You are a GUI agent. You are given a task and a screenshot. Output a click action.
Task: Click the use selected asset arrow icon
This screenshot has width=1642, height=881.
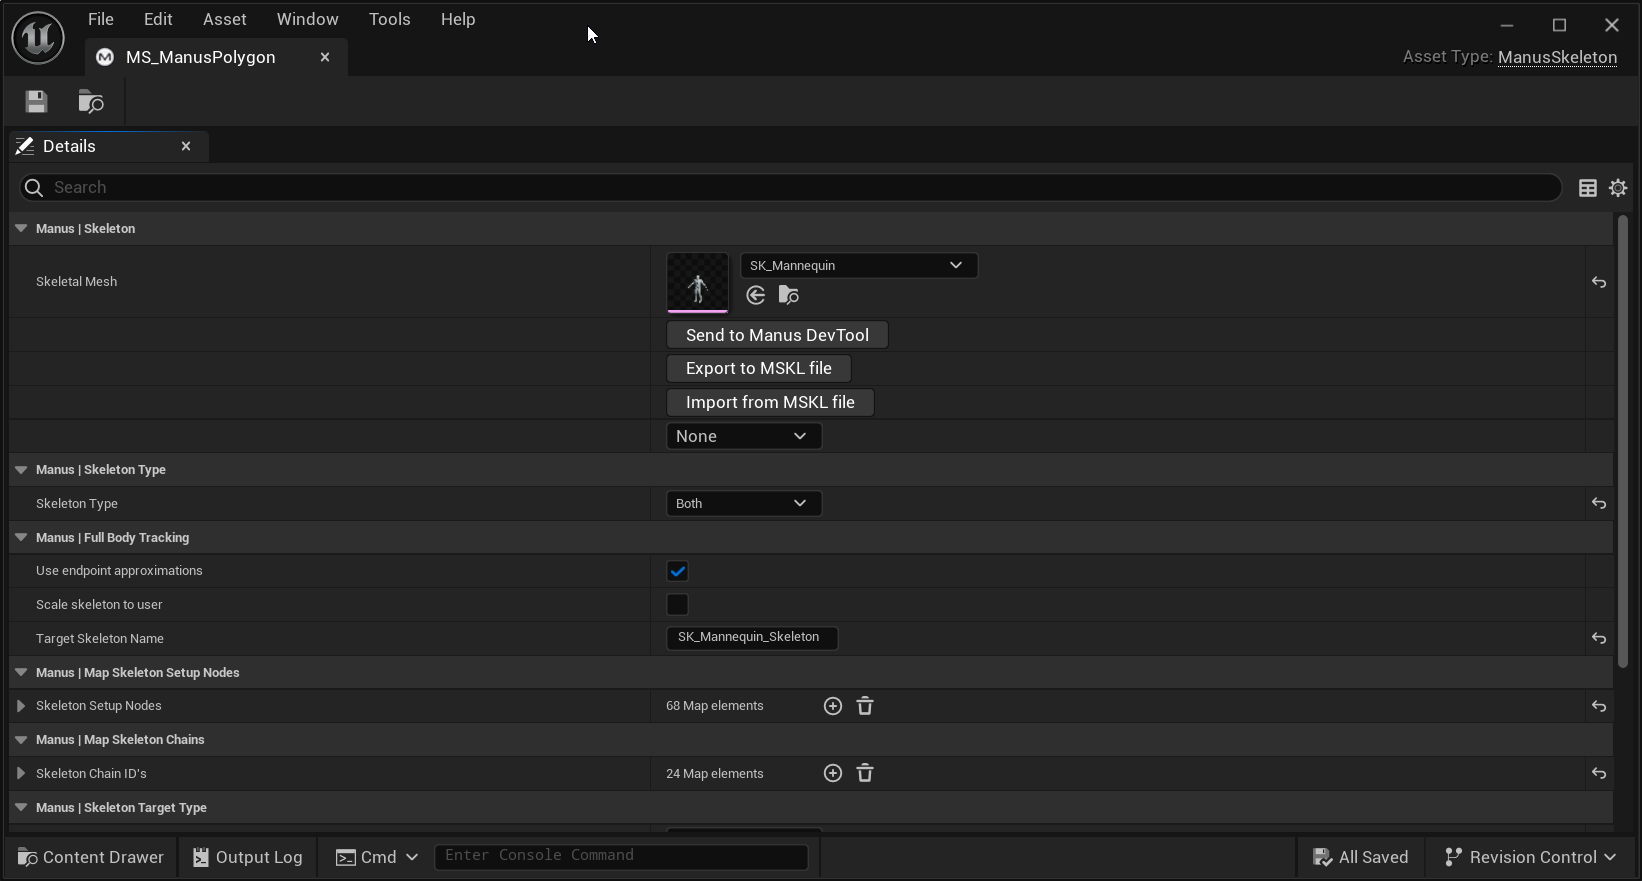pos(756,295)
